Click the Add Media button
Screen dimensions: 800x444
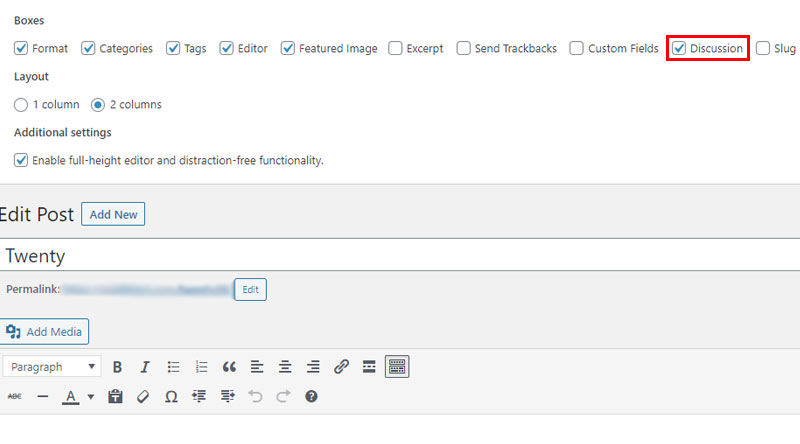click(44, 332)
